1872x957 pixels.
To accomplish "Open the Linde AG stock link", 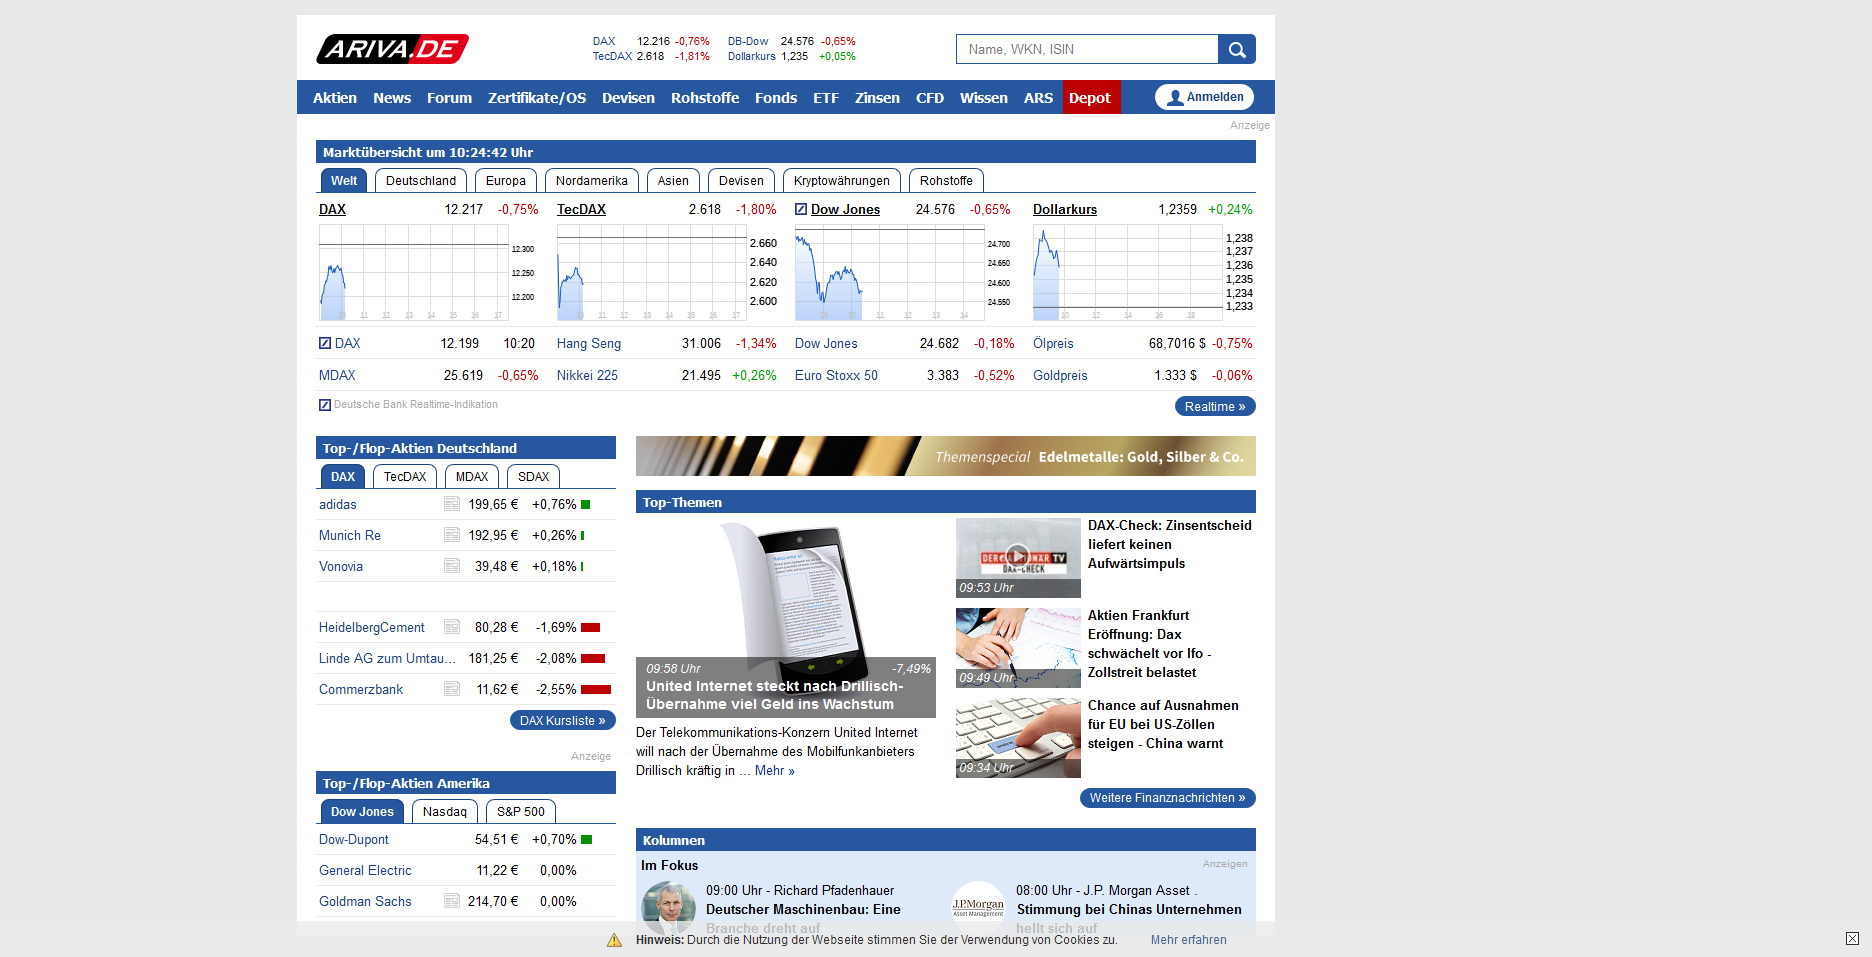I will (387, 658).
